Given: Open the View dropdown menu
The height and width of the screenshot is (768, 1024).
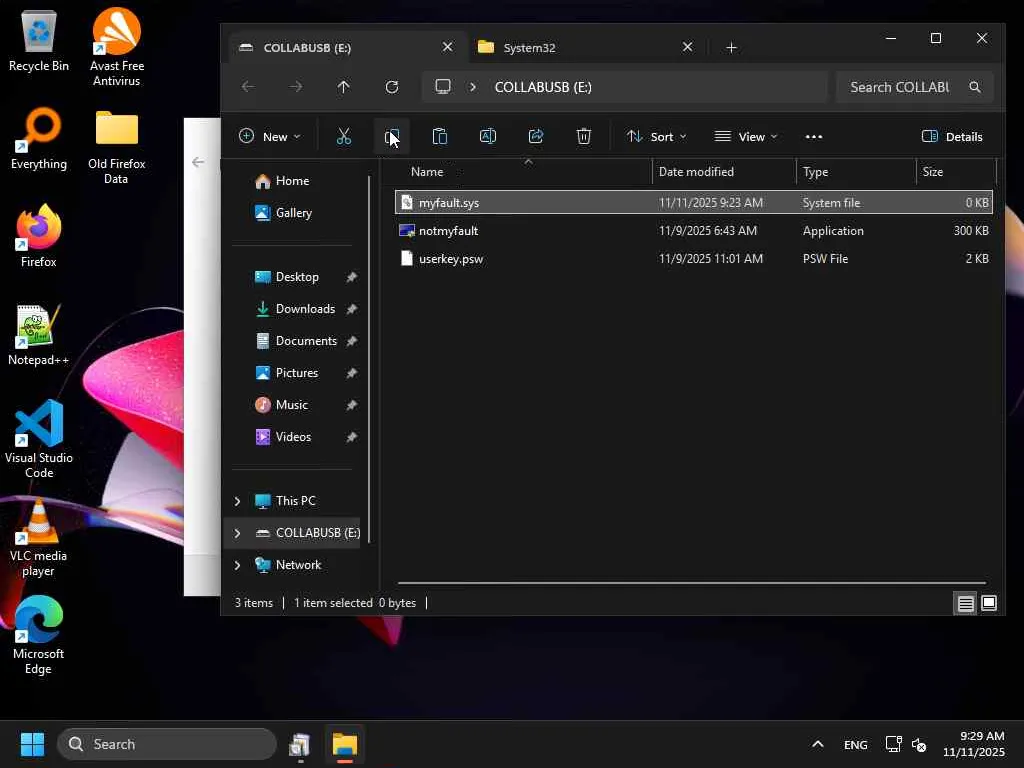Looking at the screenshot, I should [x=746, y=137].
